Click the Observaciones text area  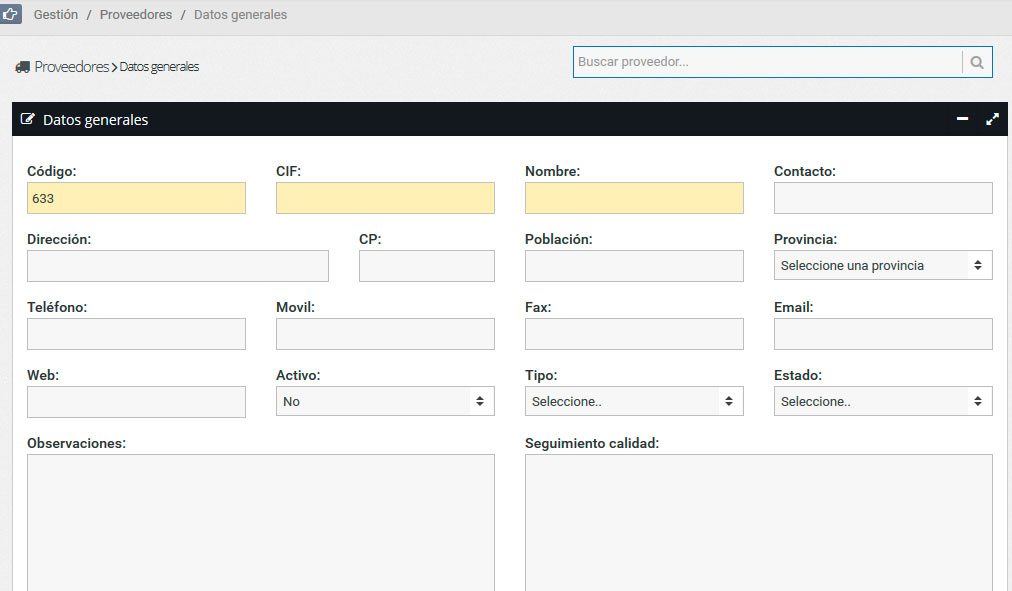[x=261, y=523]
